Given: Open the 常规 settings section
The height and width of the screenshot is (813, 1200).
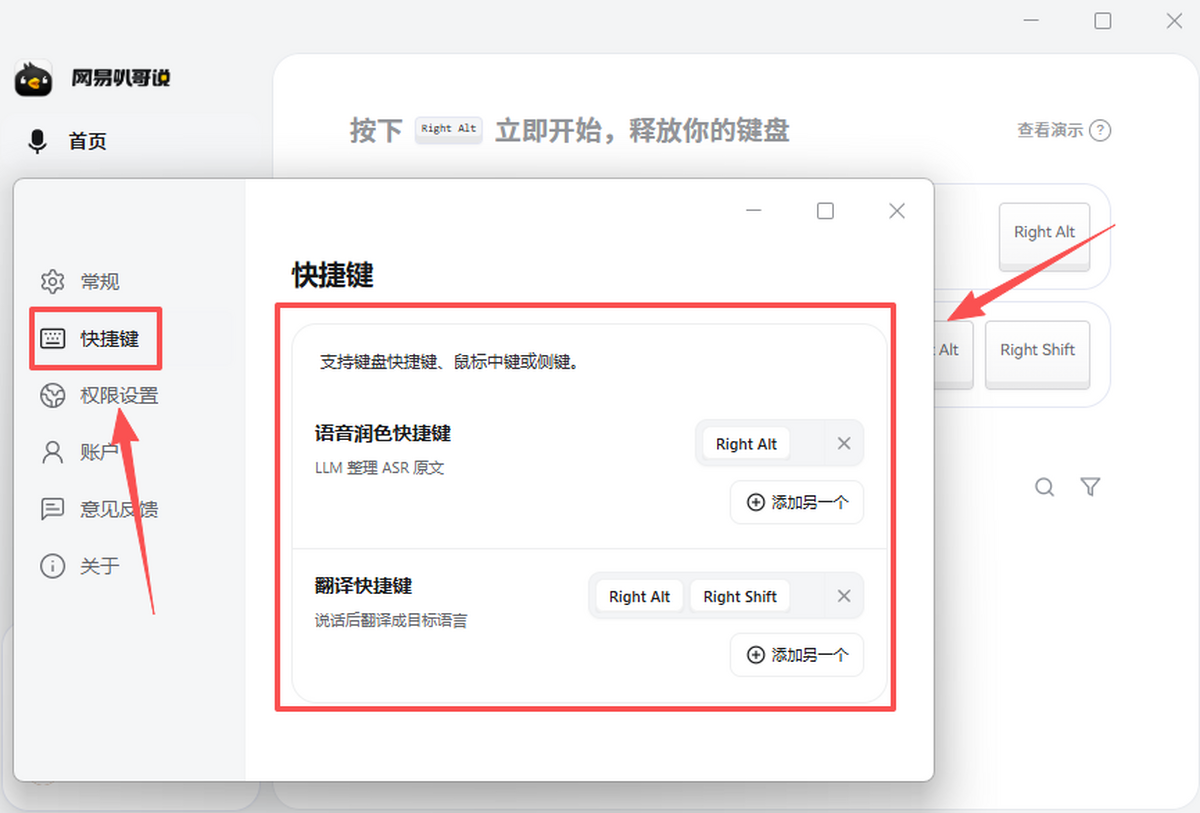Looking at the screenshot, I should [80, 282].
